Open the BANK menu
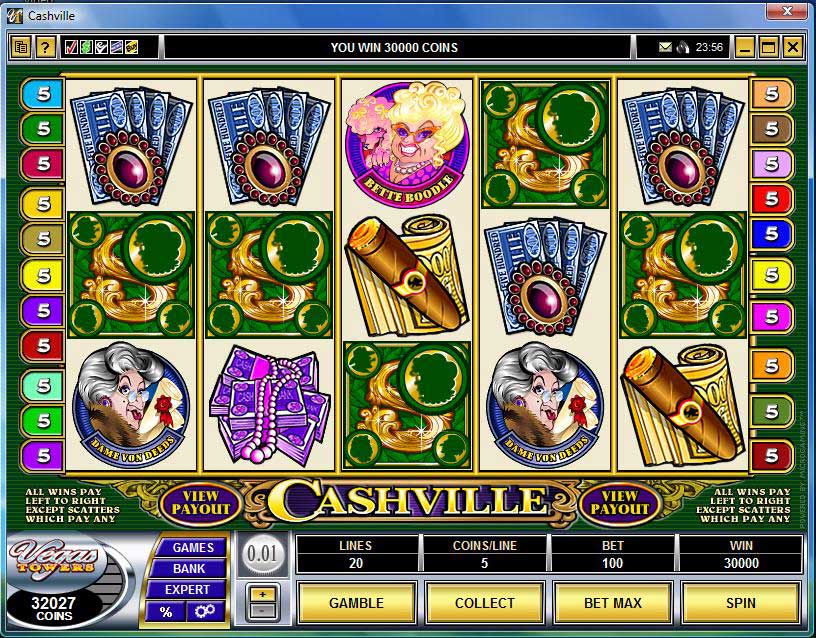 pyautogui.click(x=189, y=568)
